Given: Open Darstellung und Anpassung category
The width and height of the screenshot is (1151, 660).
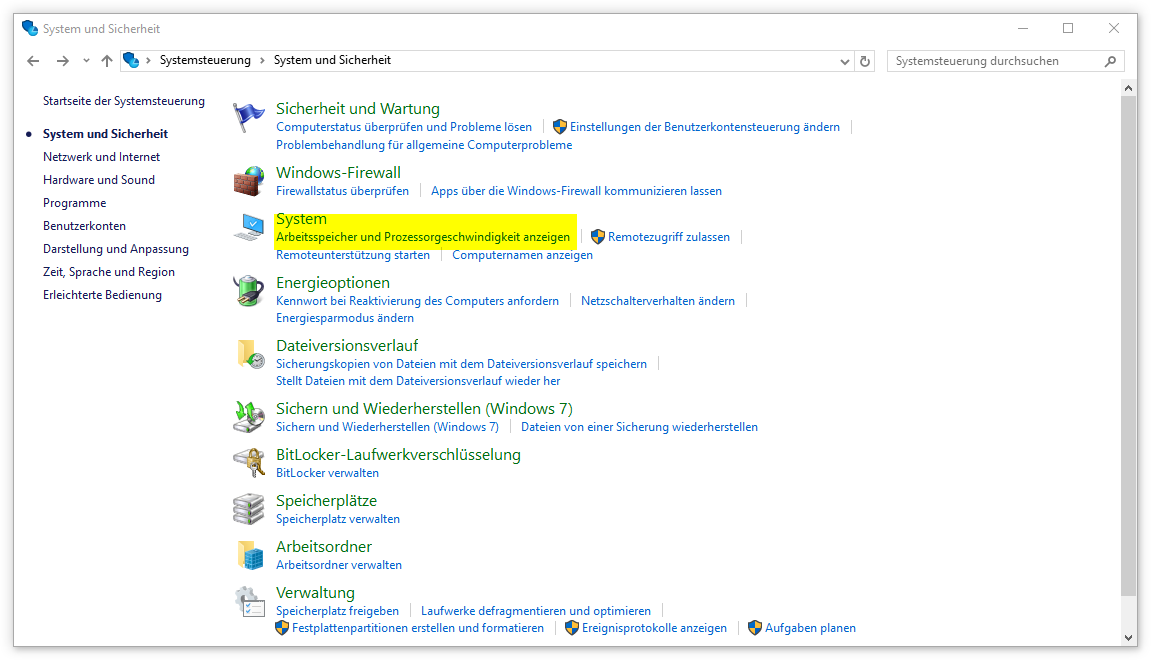Looking at the screenshot, I should tap(115, 249).
